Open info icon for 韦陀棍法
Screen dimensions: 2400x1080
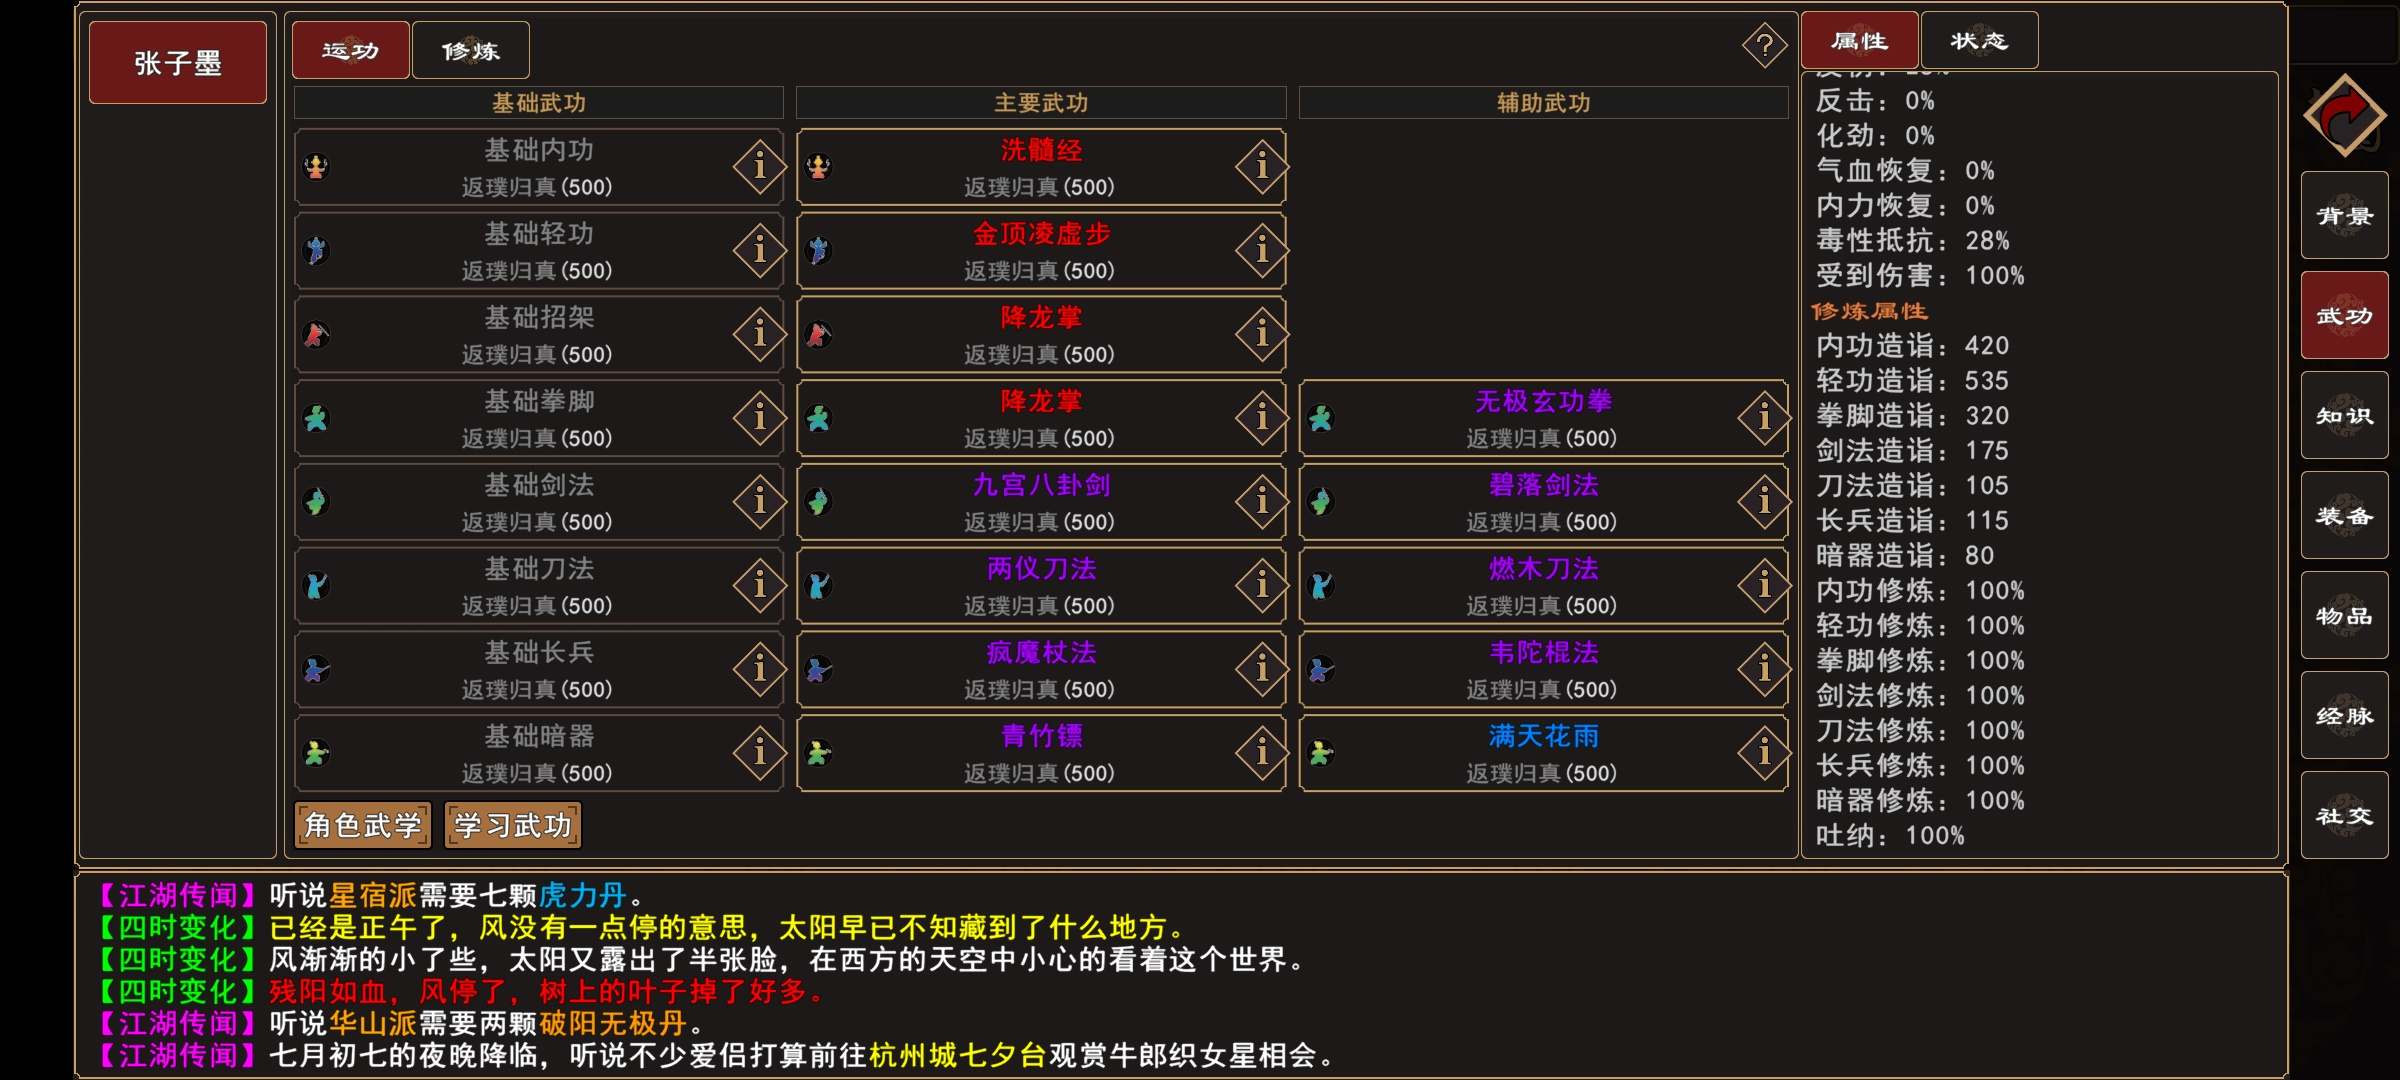1764,668
